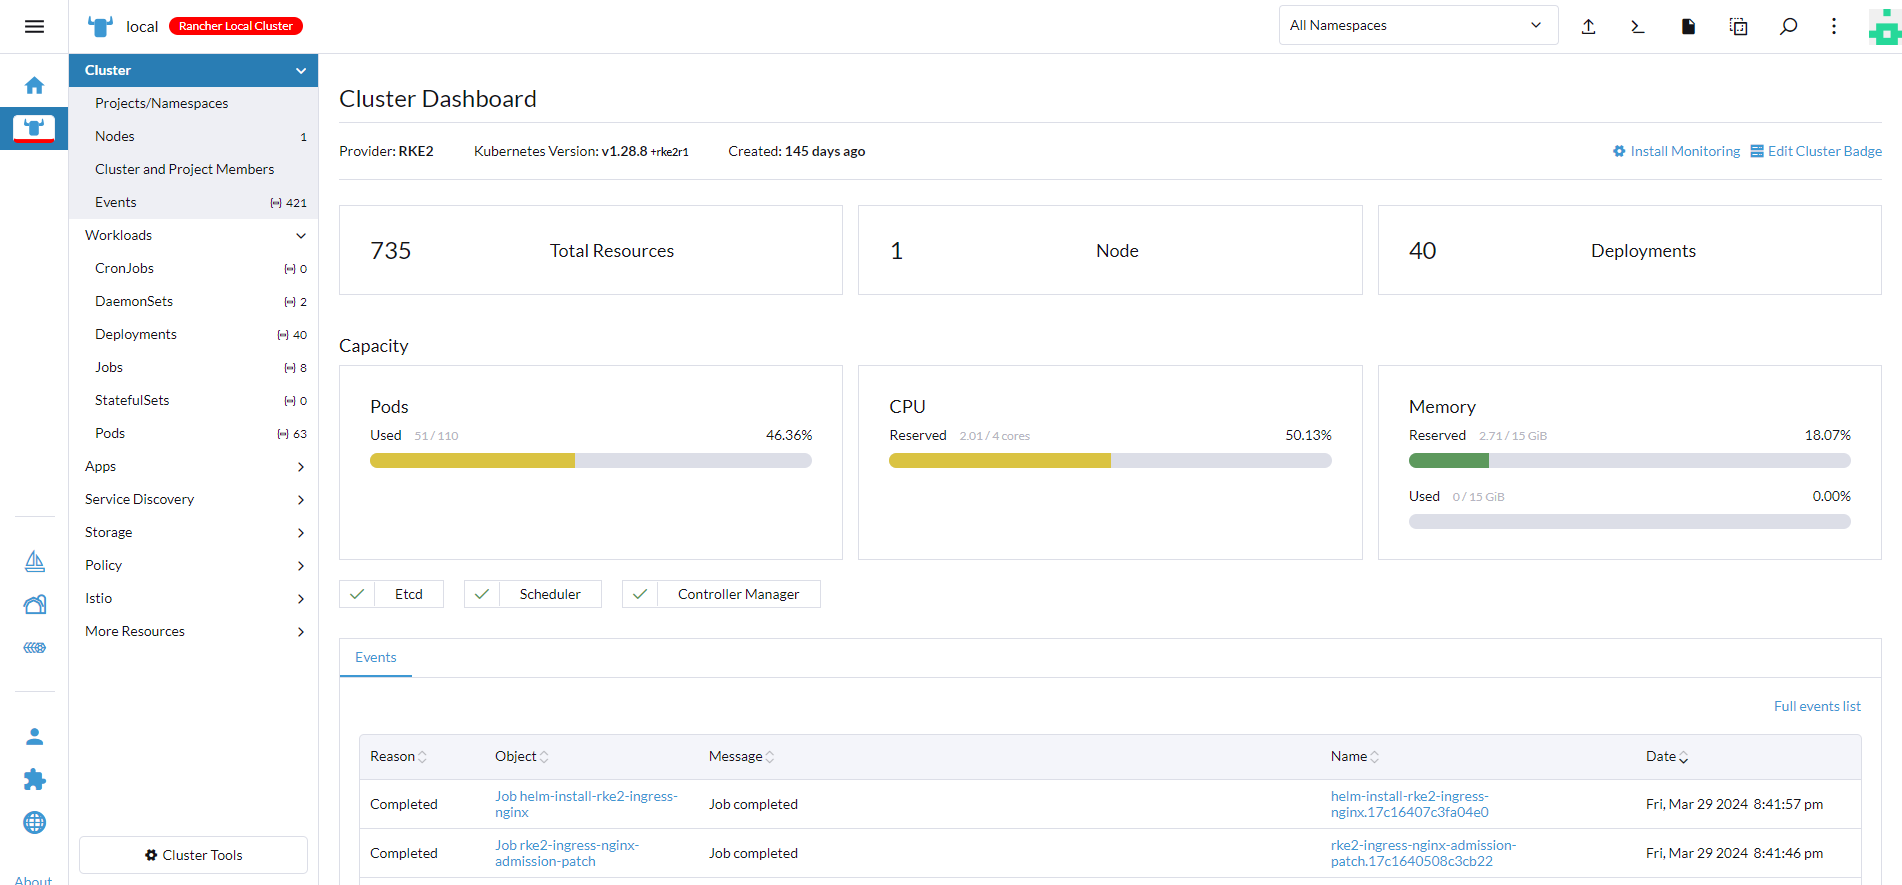Viewport: 1902px width, 885px height.
Task: Sort events by Date column
Action: click(1667, 757)
